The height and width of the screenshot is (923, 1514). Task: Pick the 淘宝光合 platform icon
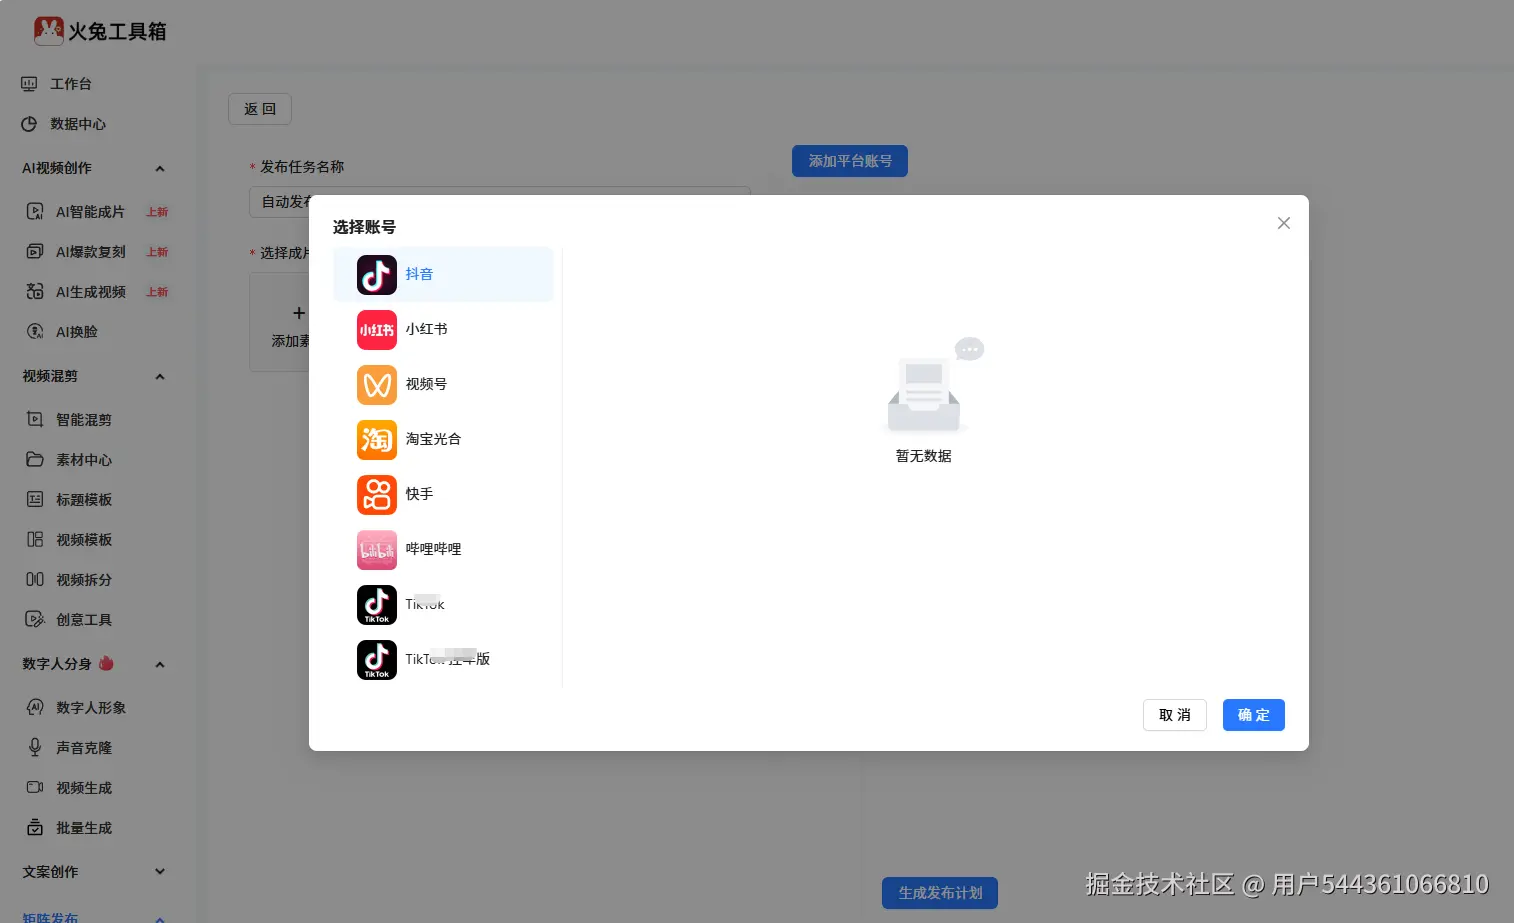(377, 440)
